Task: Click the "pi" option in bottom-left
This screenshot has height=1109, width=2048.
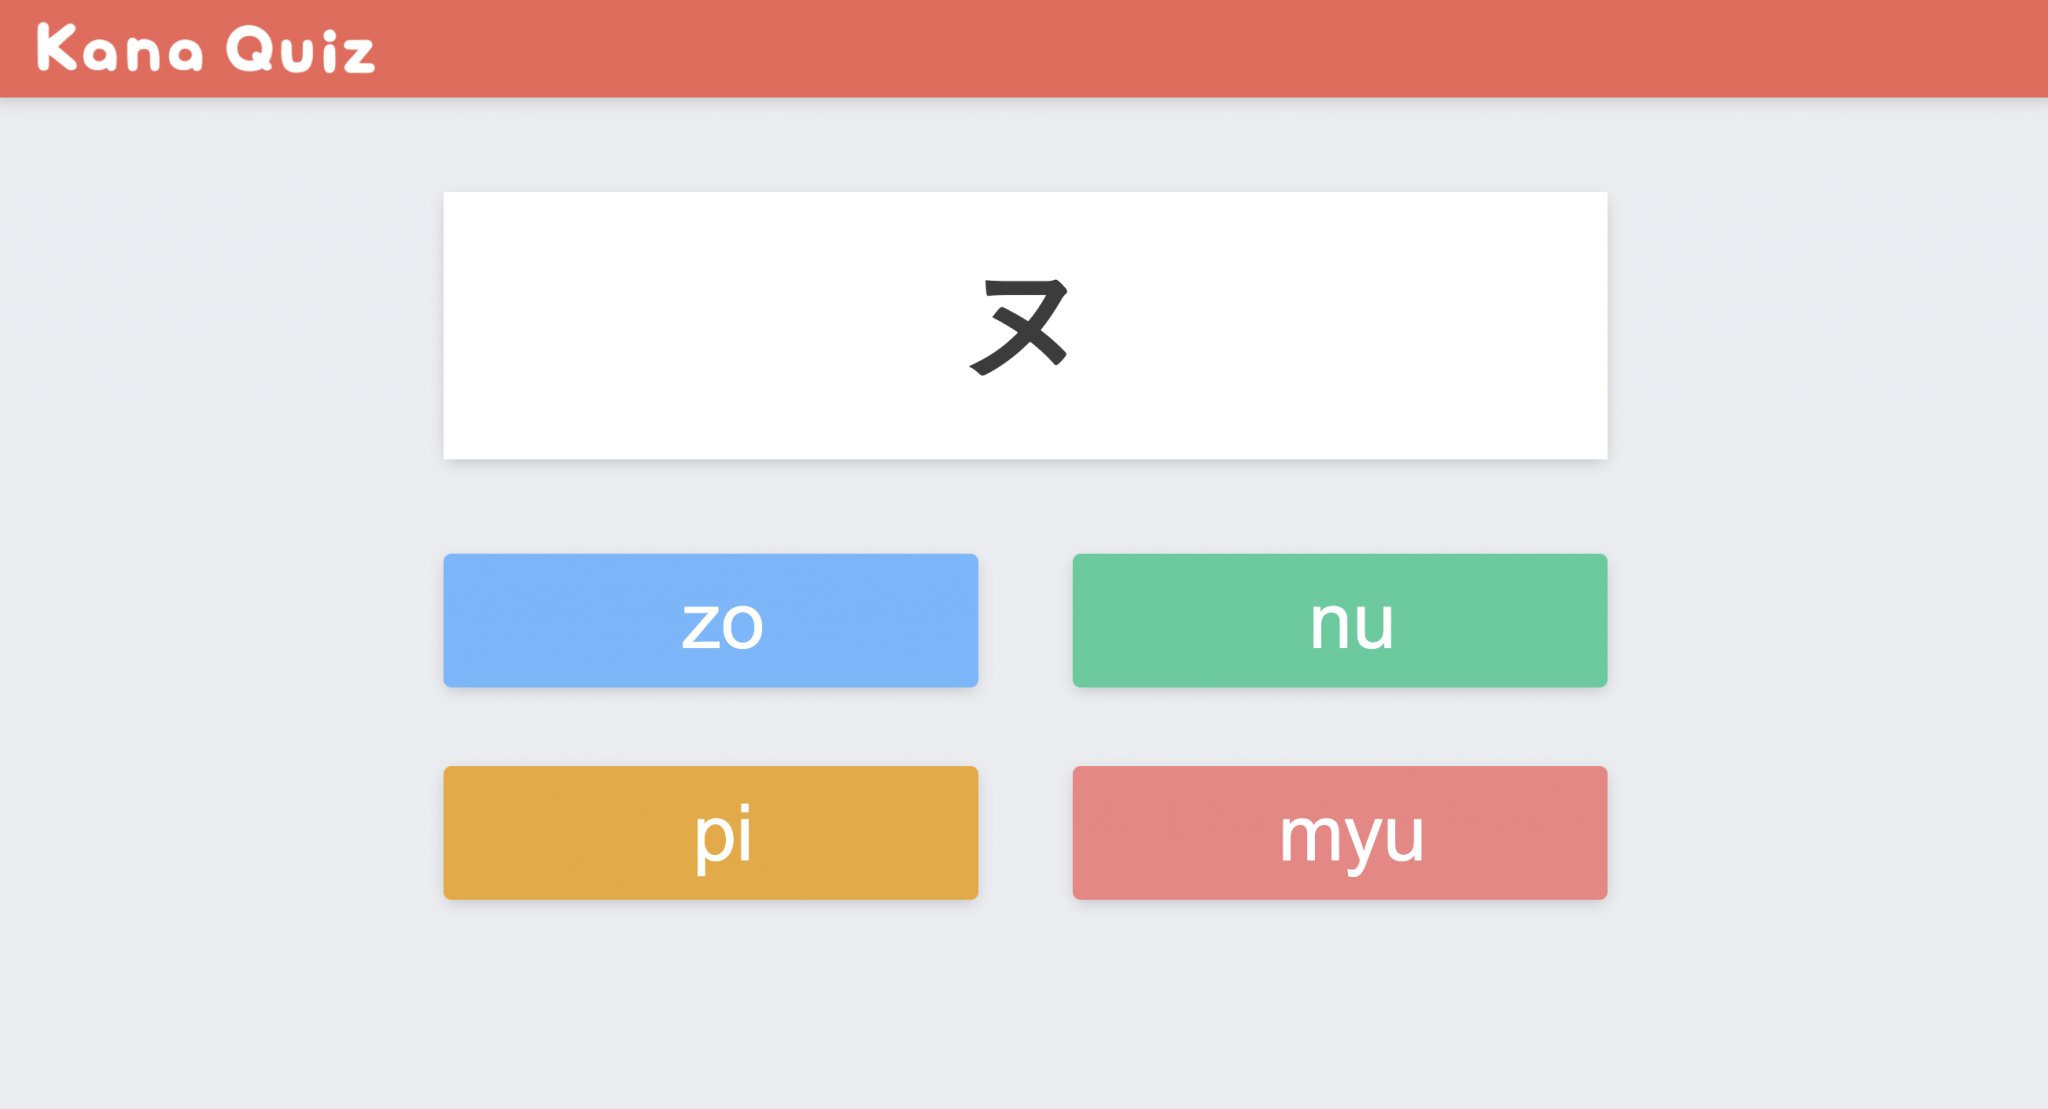Action: tap(710, 833)
